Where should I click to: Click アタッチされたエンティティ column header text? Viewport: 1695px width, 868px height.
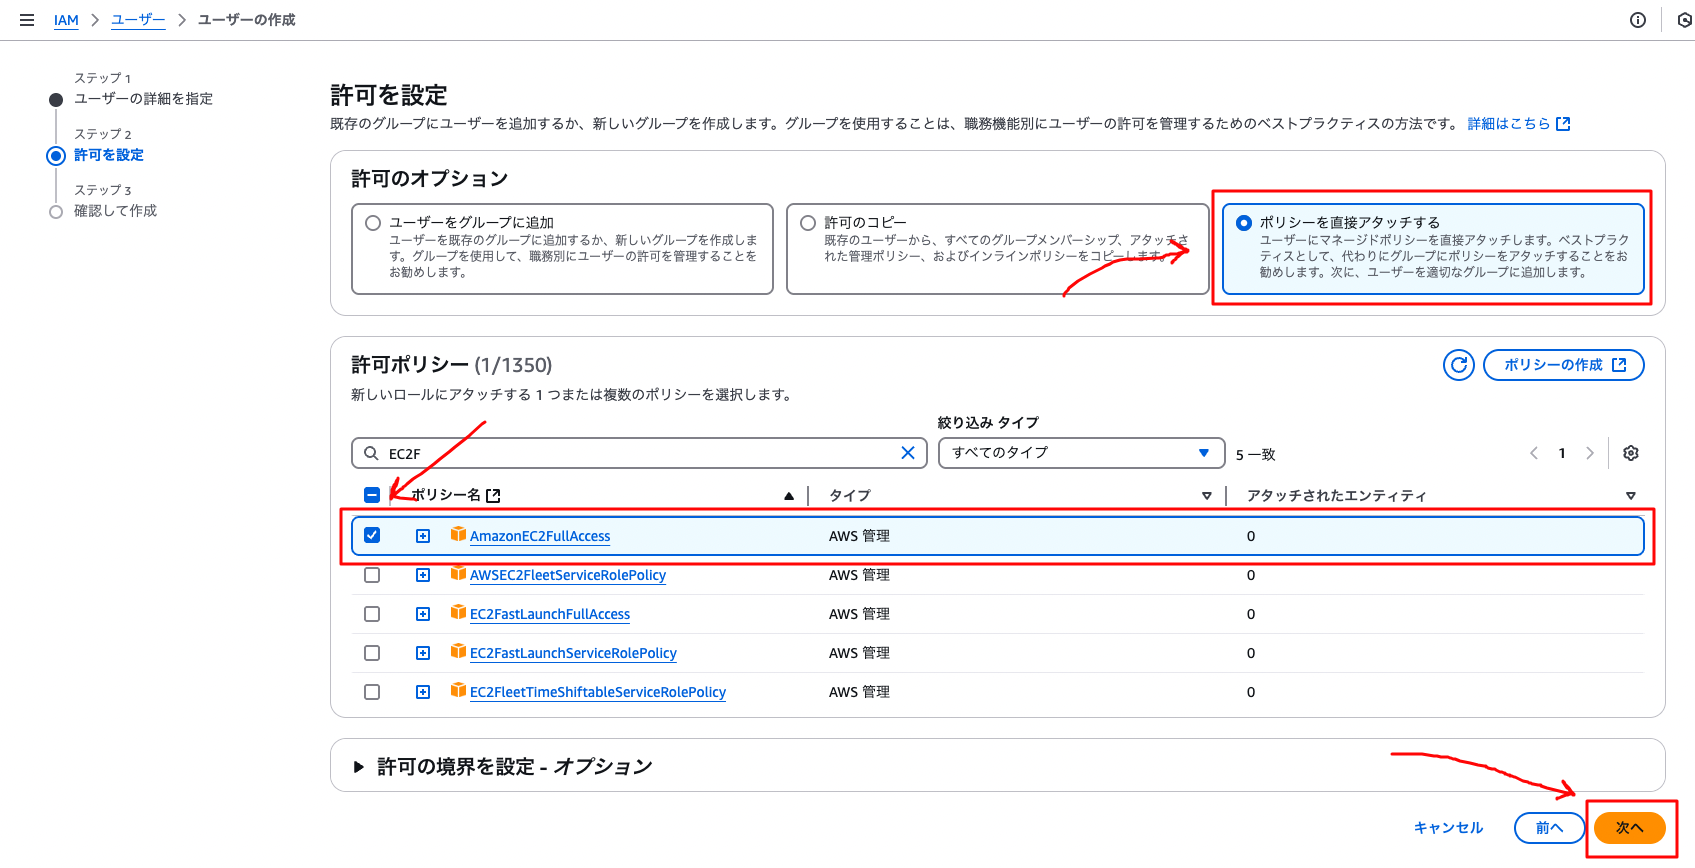(x=1336, y=495)
